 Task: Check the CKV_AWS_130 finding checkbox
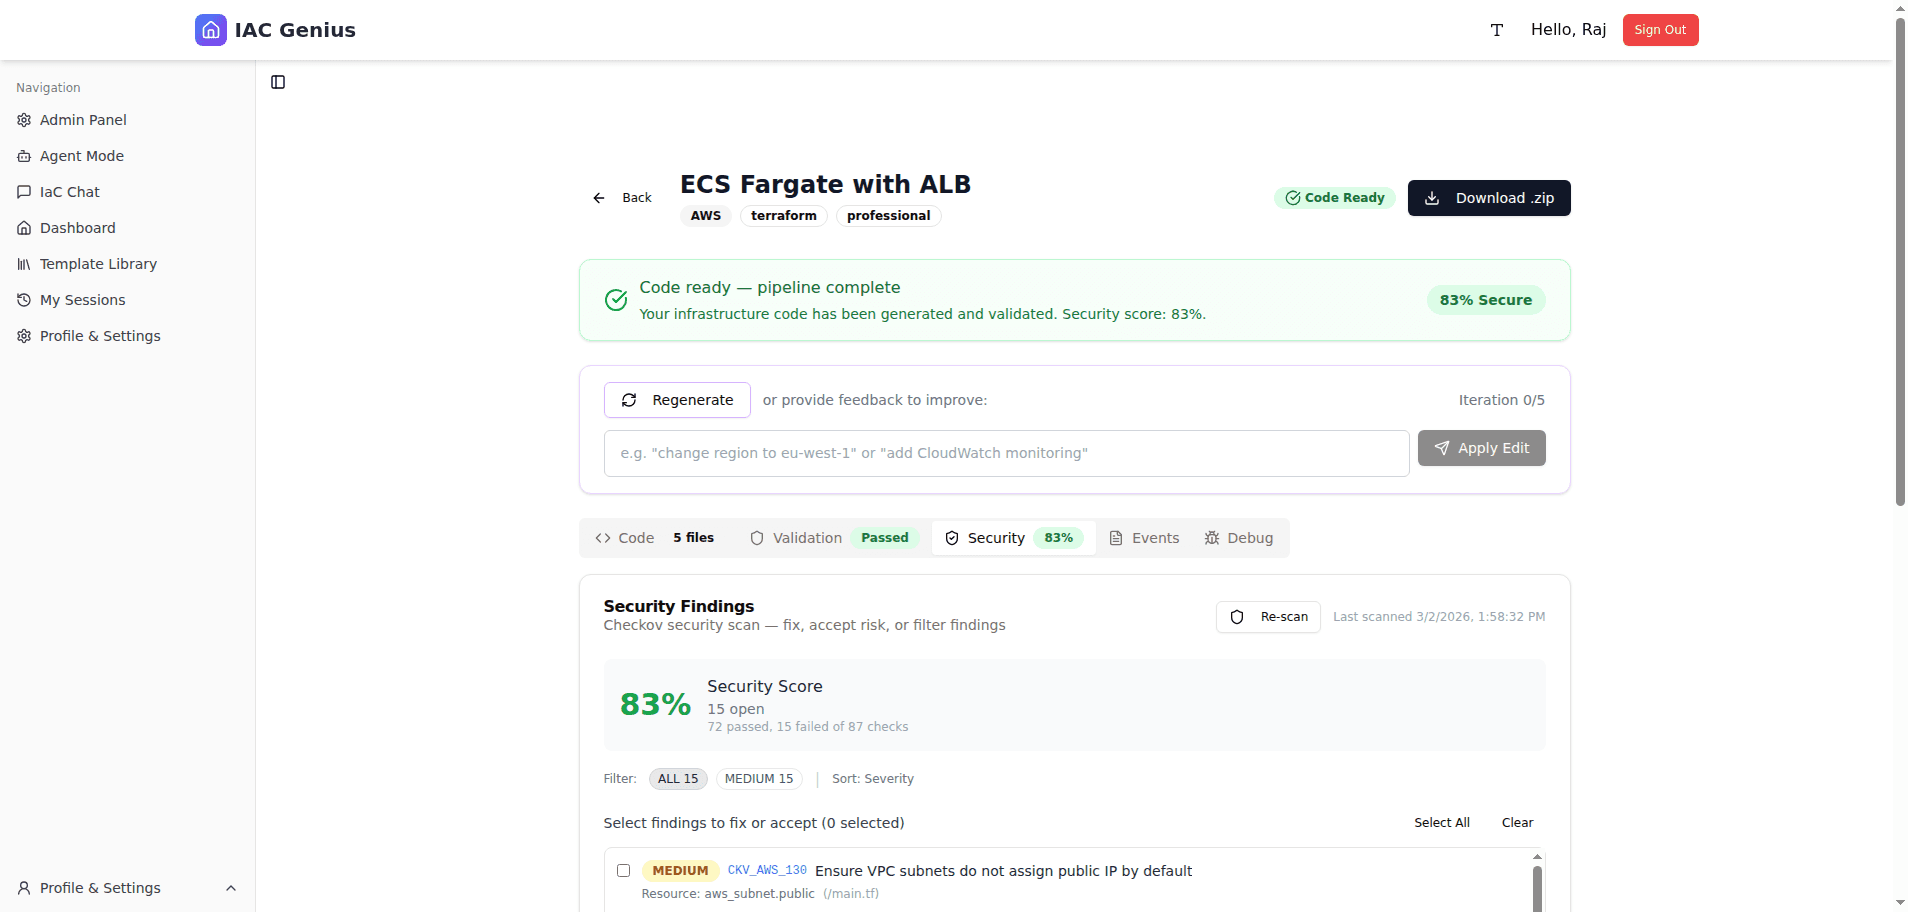tap(623, 870)
